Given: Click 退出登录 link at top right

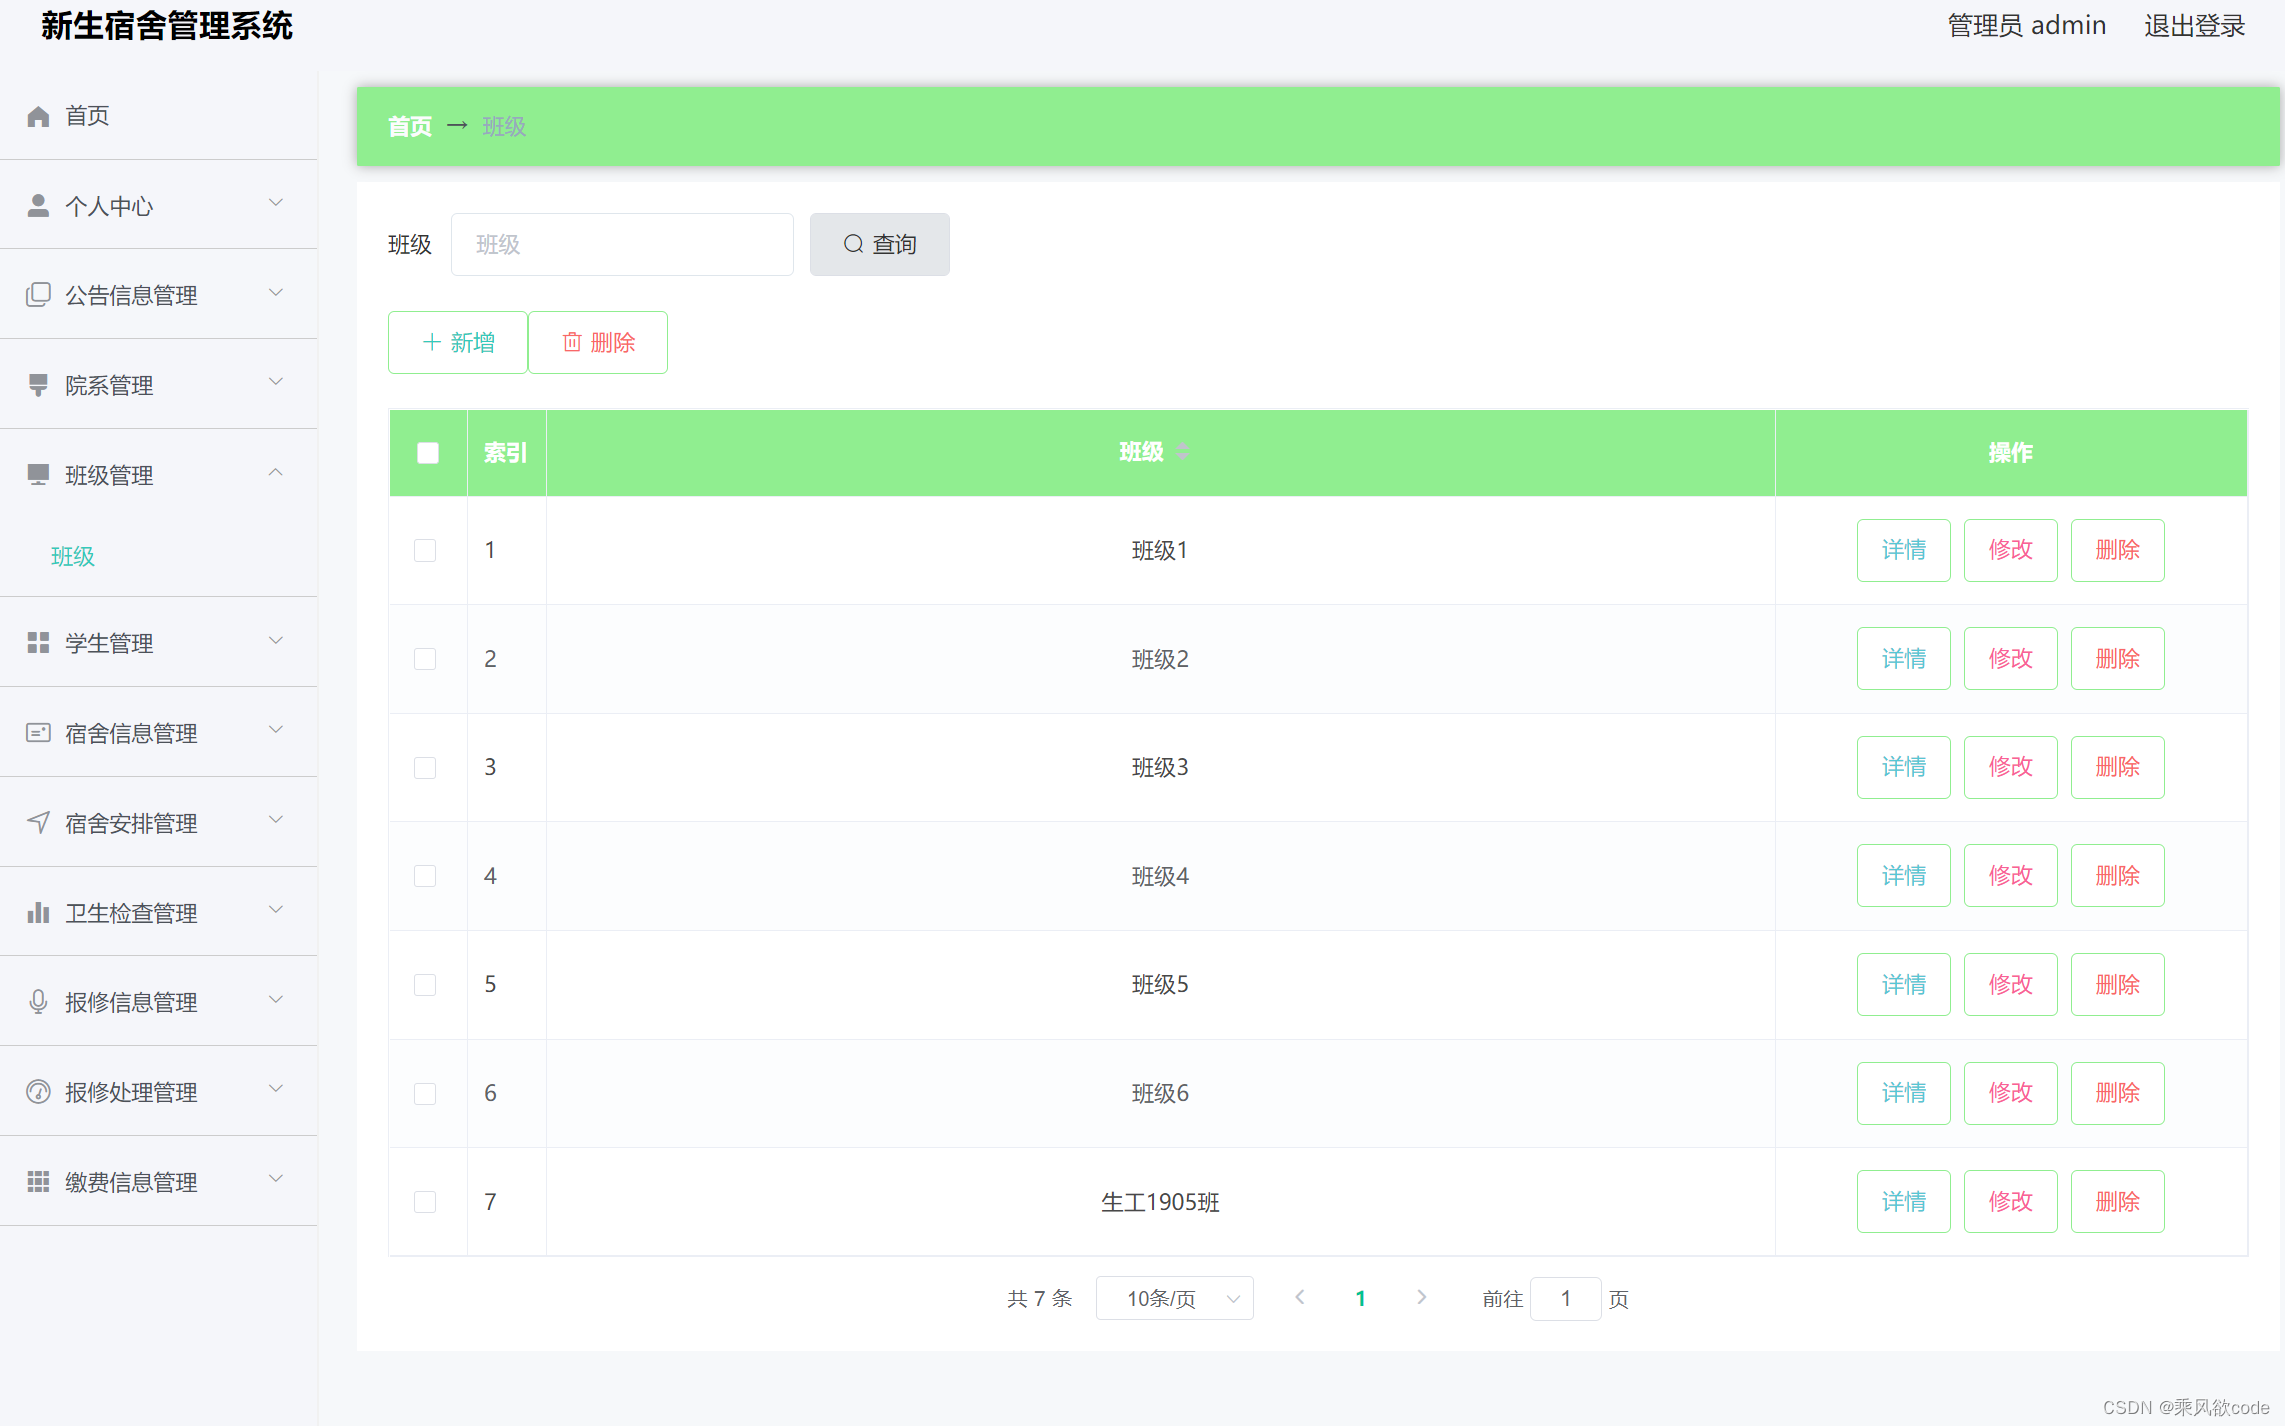Looking at the screenshot, I should (x=2194, y=26).
